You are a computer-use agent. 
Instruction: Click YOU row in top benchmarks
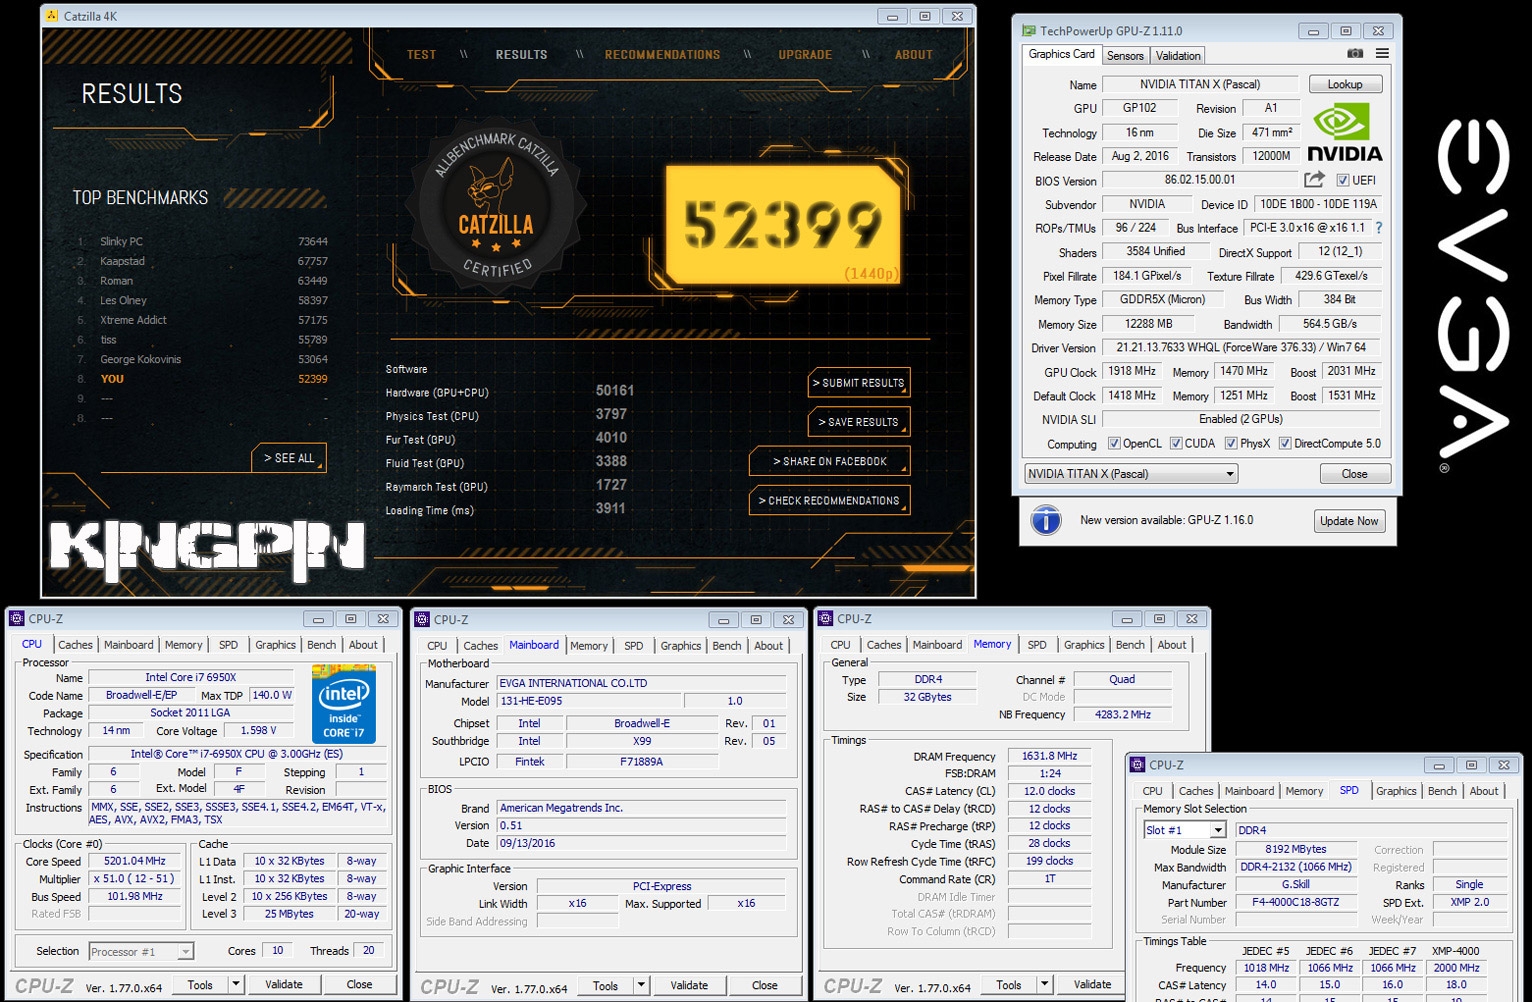202,379
